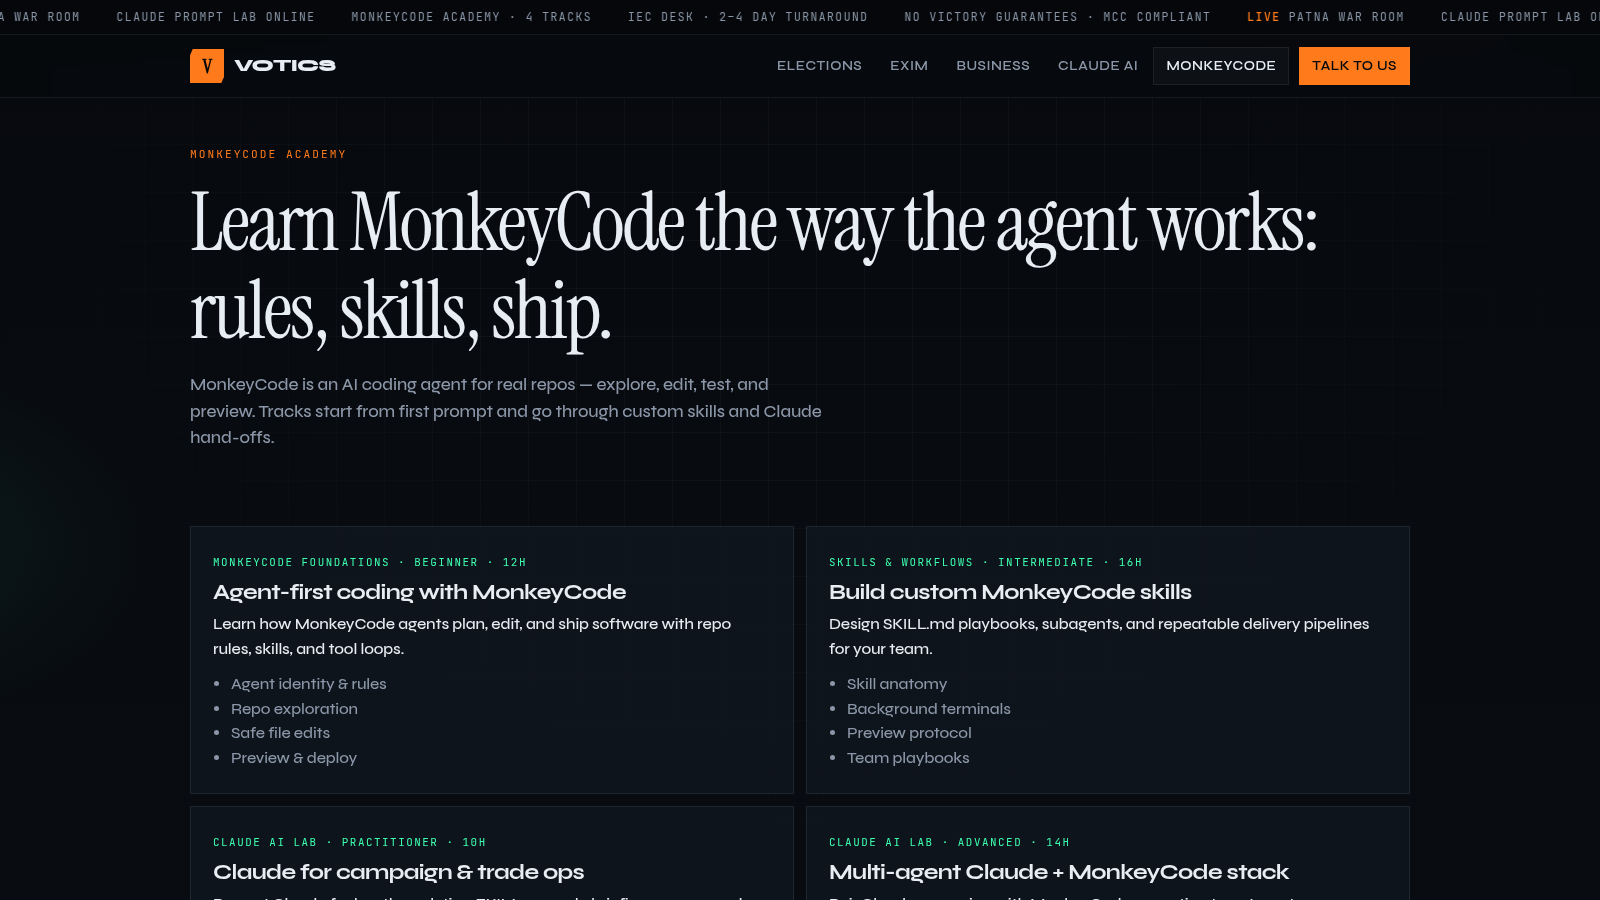The image size is (1600, 900).
Task: Click Learn how MonkeyCode agents plan description
Action: coord(472,636)
